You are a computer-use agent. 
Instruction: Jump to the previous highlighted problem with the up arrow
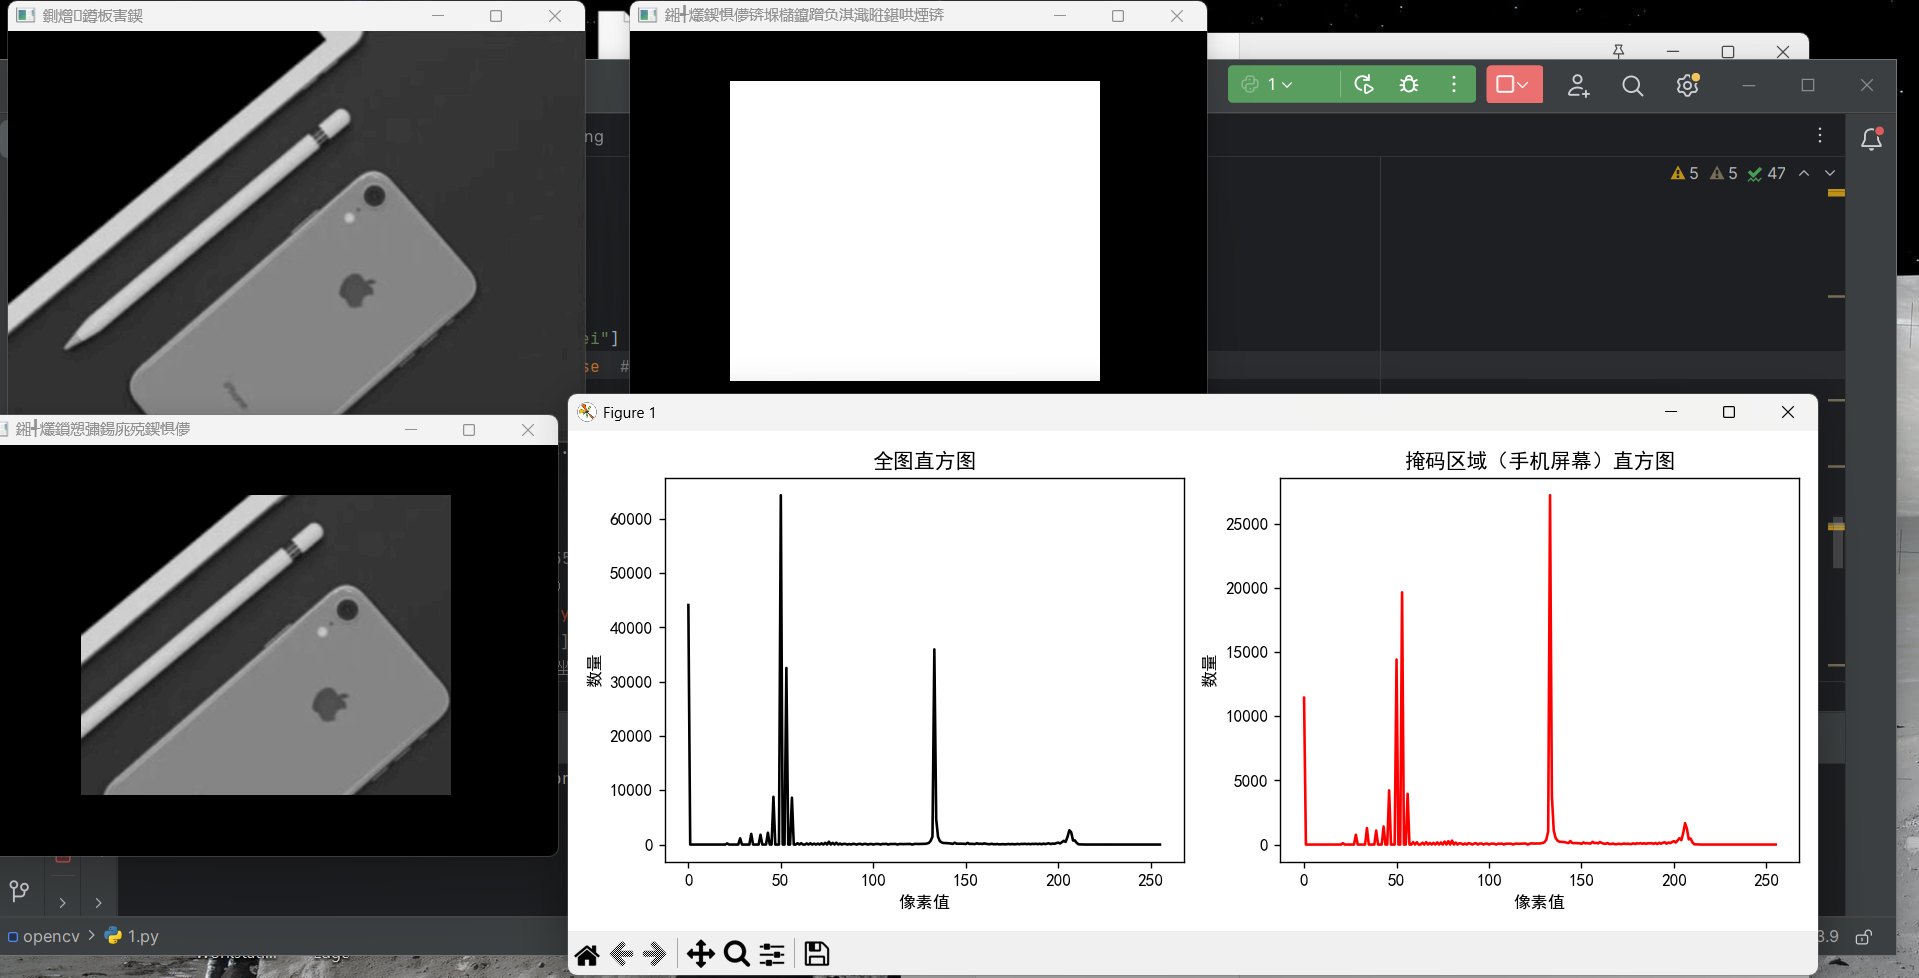click(x=1804, y=173)
